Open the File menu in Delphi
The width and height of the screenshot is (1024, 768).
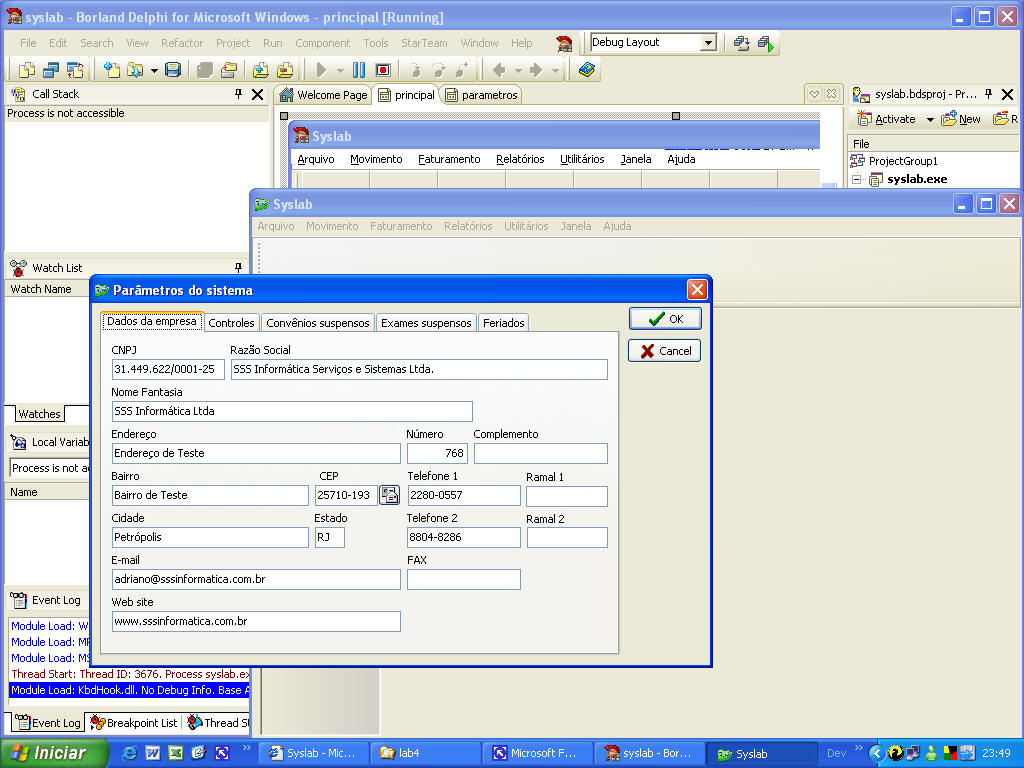tap(28, 43)
